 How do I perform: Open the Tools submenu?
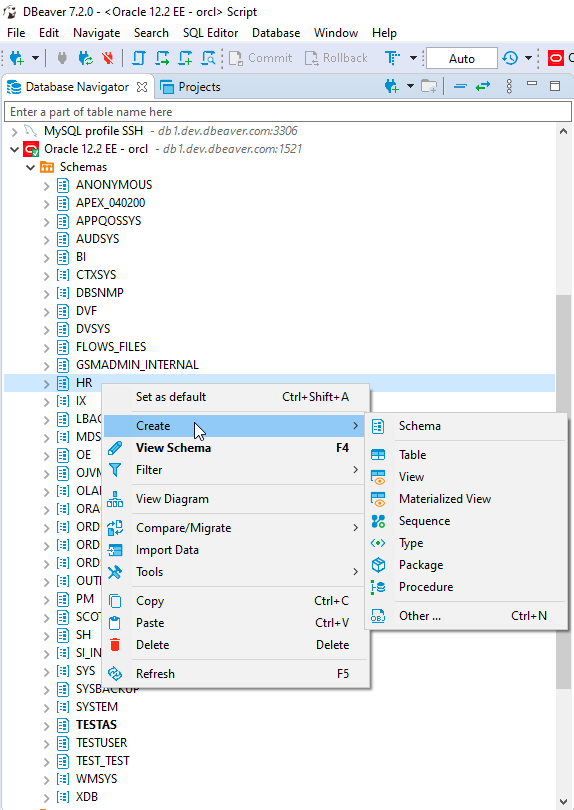tap(237, 572)
